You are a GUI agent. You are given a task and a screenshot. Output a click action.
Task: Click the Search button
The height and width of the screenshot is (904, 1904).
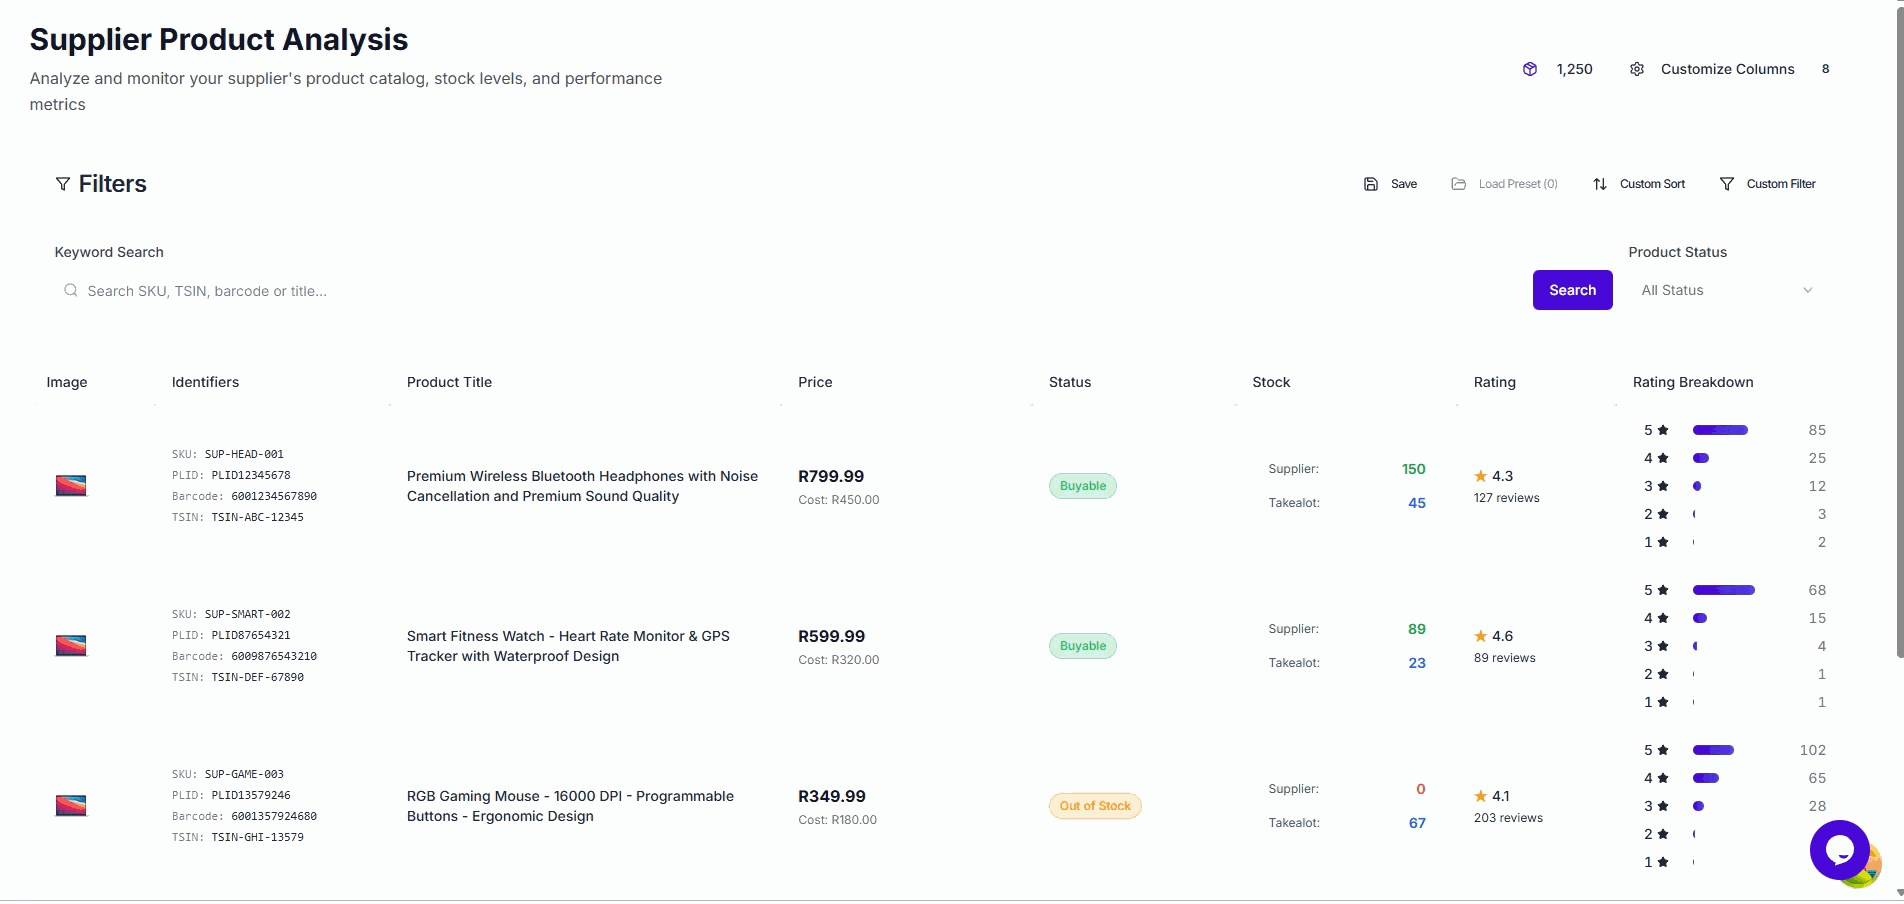[x=1573, y=290]
